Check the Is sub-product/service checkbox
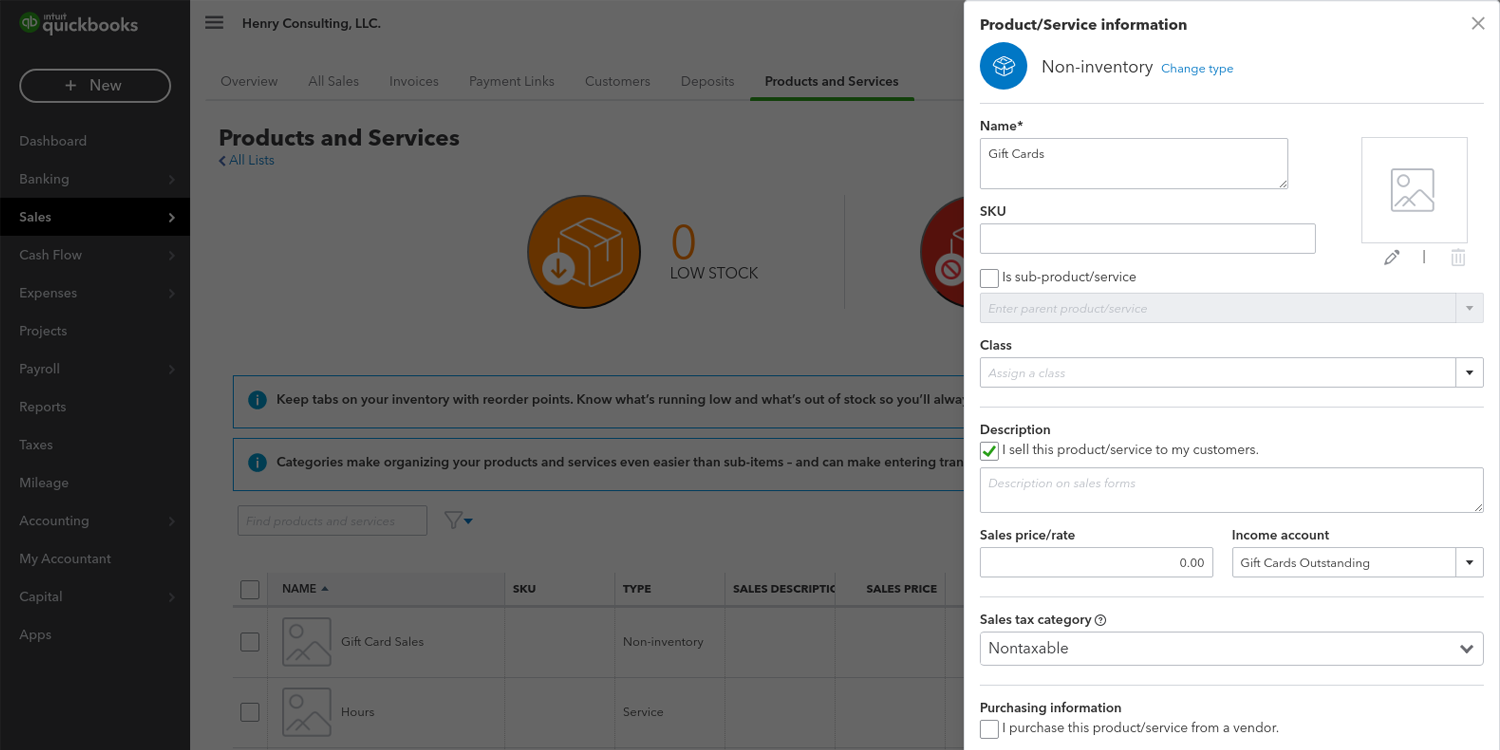The height and width of the screenshot is (750, 1500). pos(989,278)
